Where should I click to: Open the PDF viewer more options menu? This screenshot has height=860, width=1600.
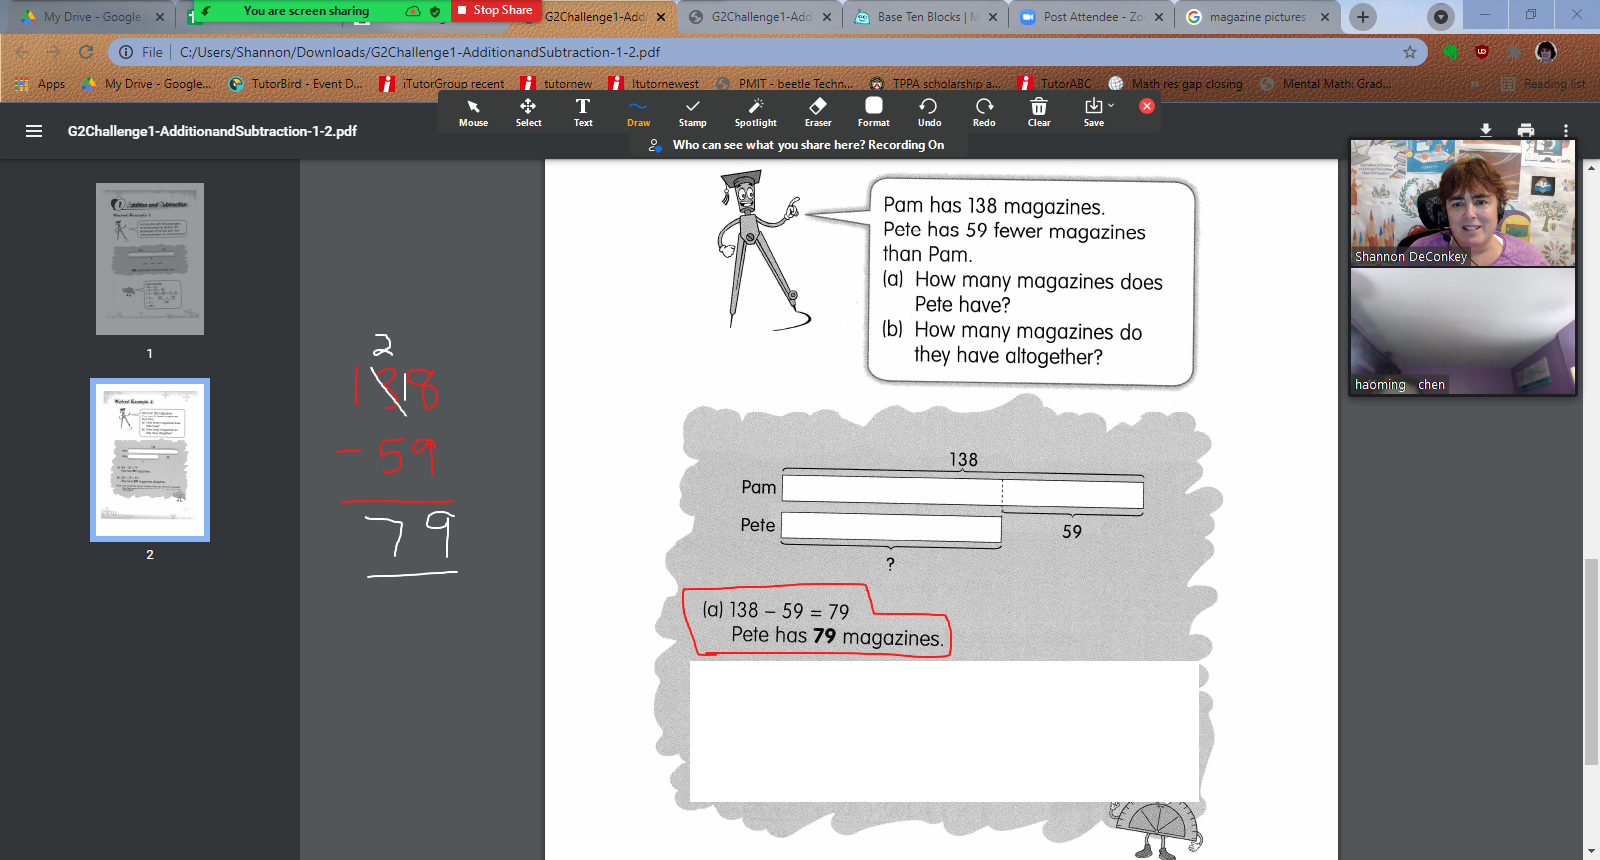(x=1566, y=130)
